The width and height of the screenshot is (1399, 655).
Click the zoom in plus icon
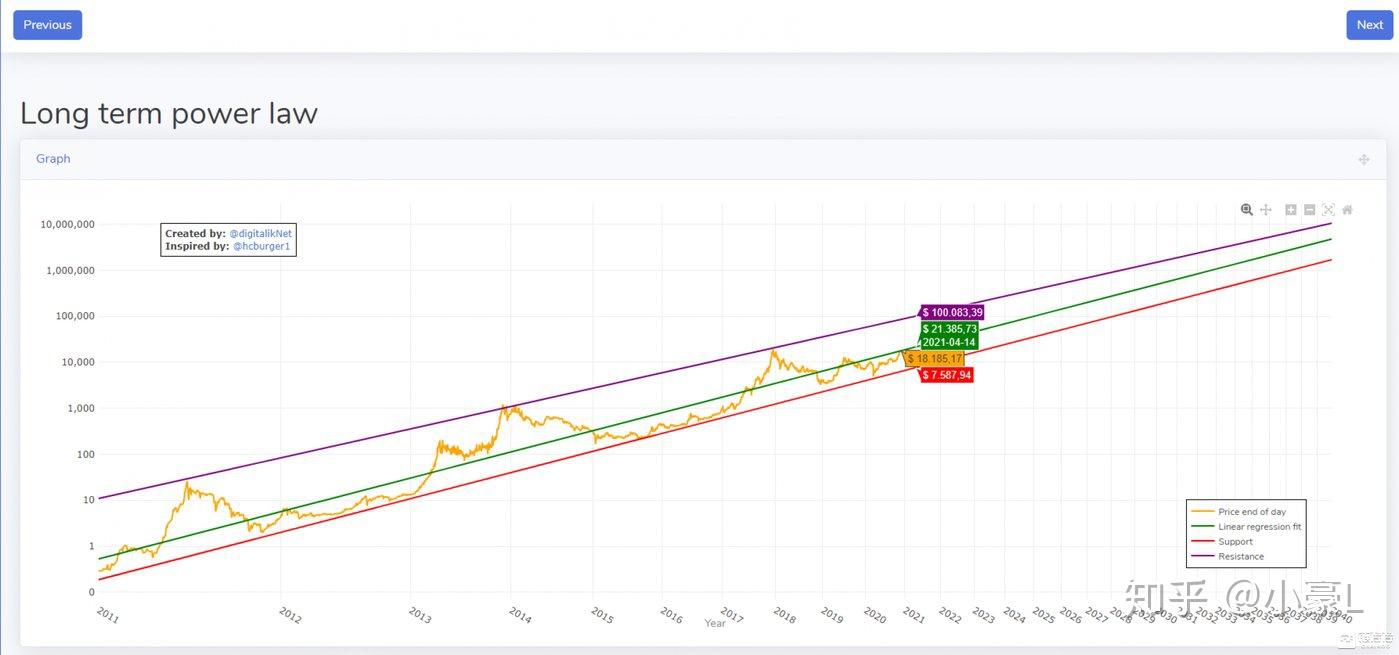pos(1291,210)
